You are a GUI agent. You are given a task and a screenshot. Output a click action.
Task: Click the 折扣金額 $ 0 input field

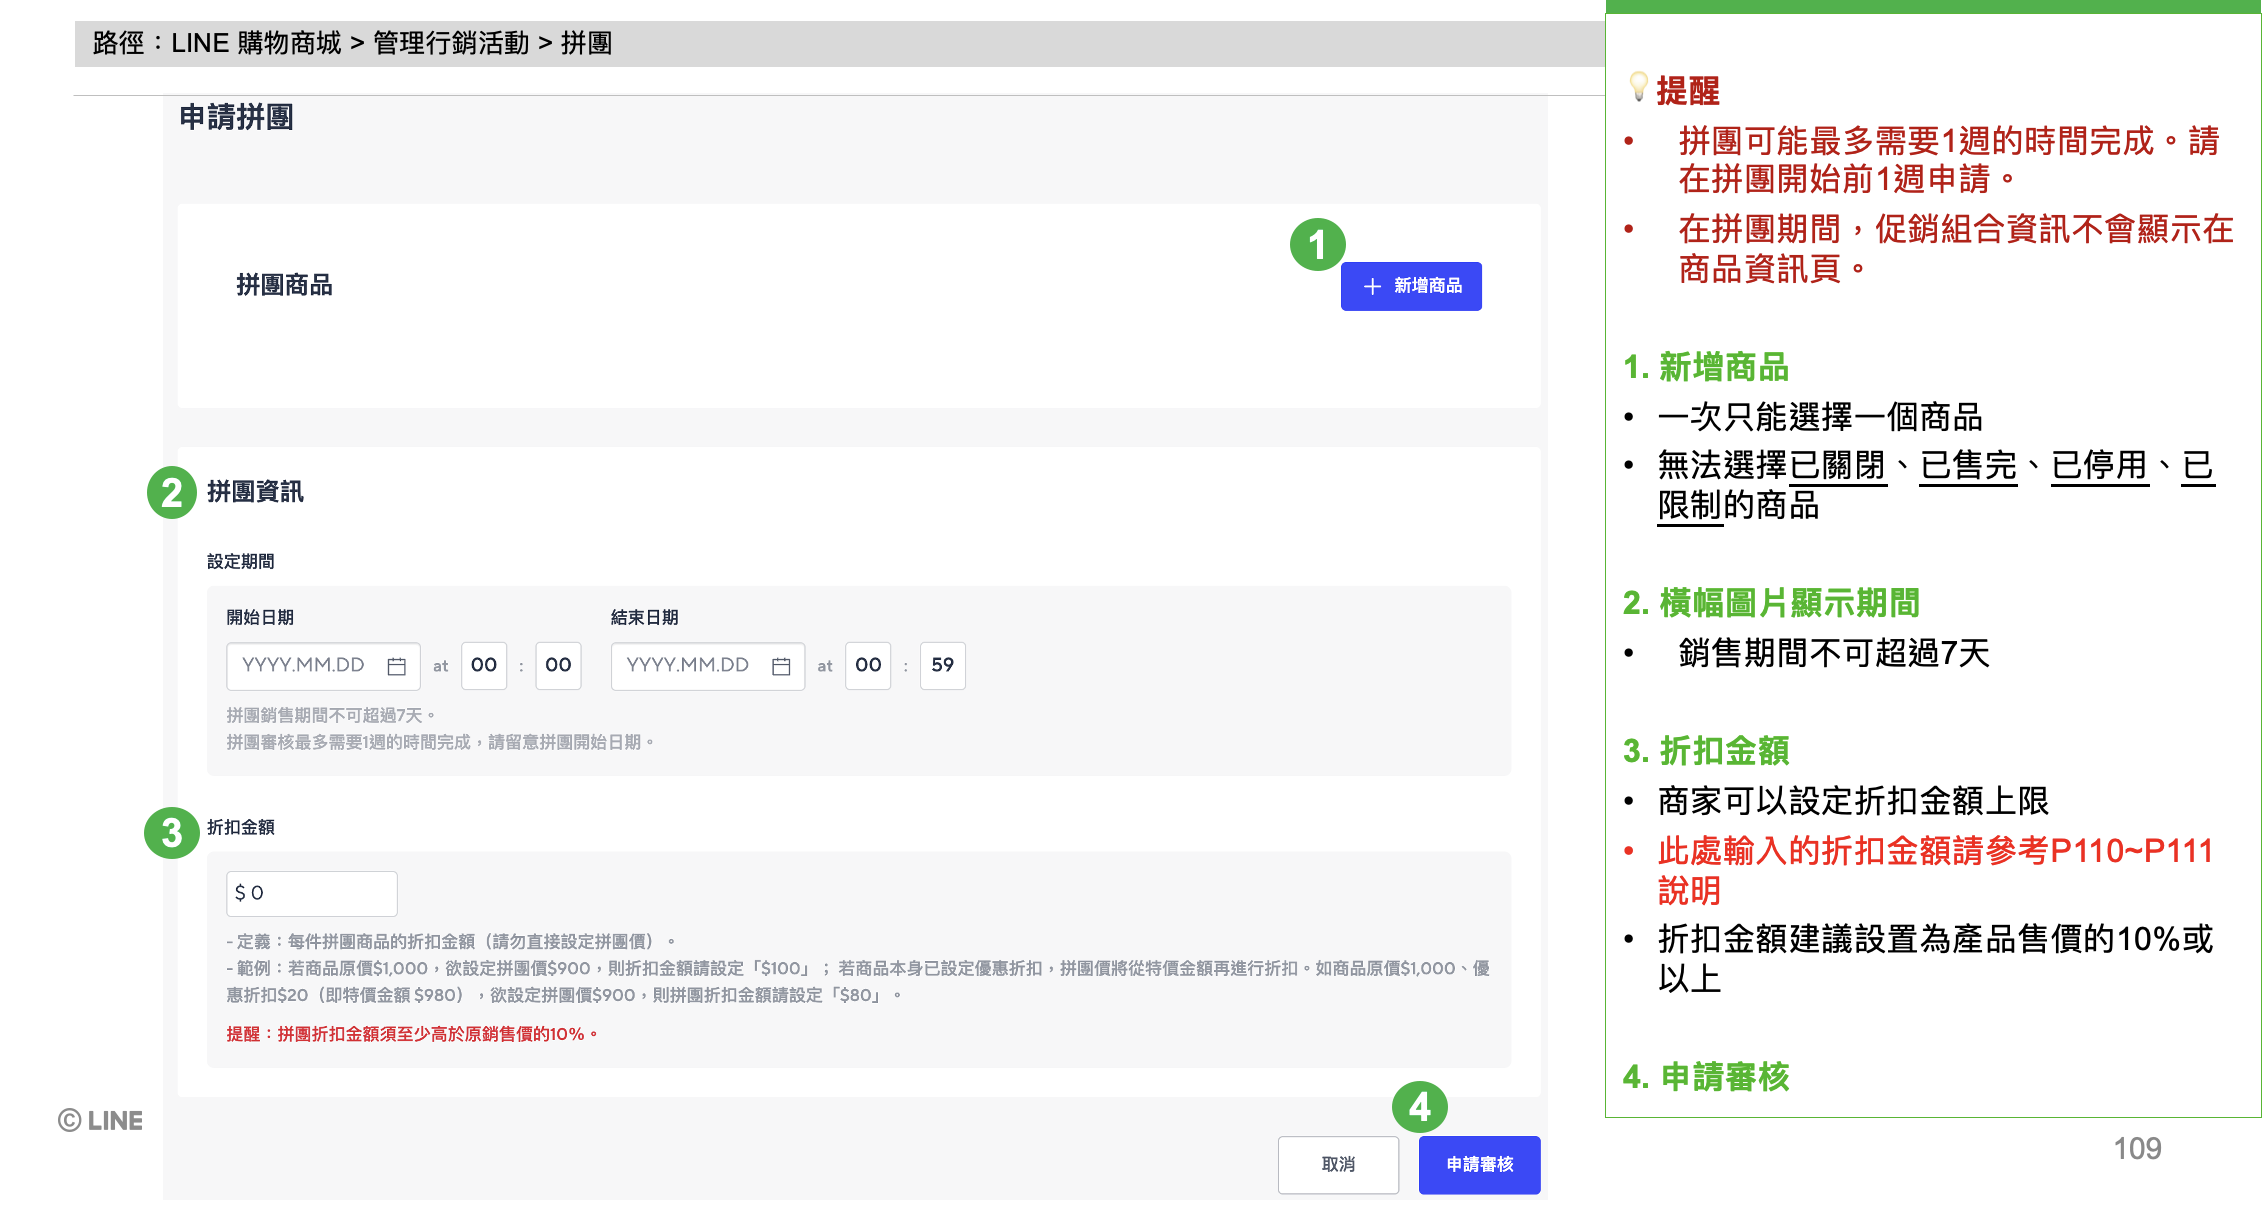tap(312, 893)
